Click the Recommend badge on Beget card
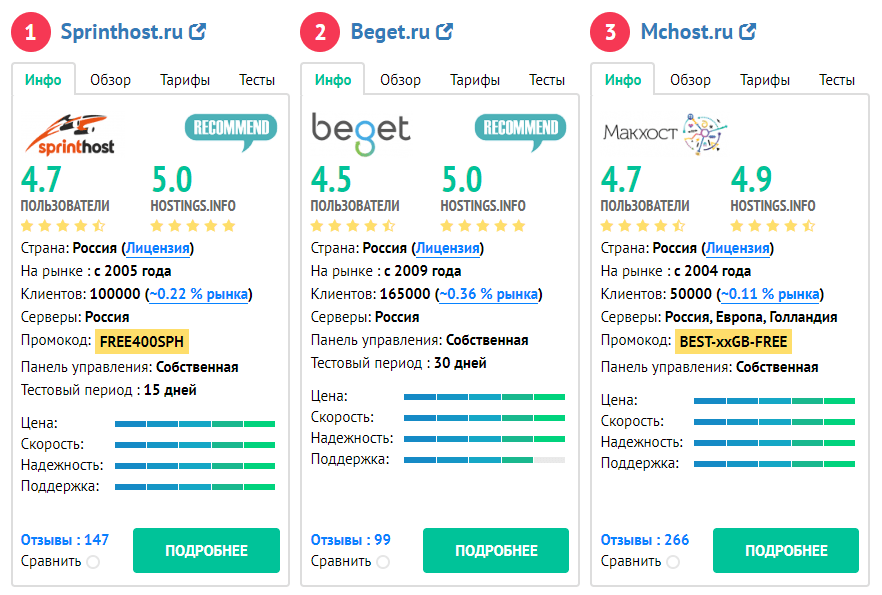882x595 pixels. tap(520, 131)
